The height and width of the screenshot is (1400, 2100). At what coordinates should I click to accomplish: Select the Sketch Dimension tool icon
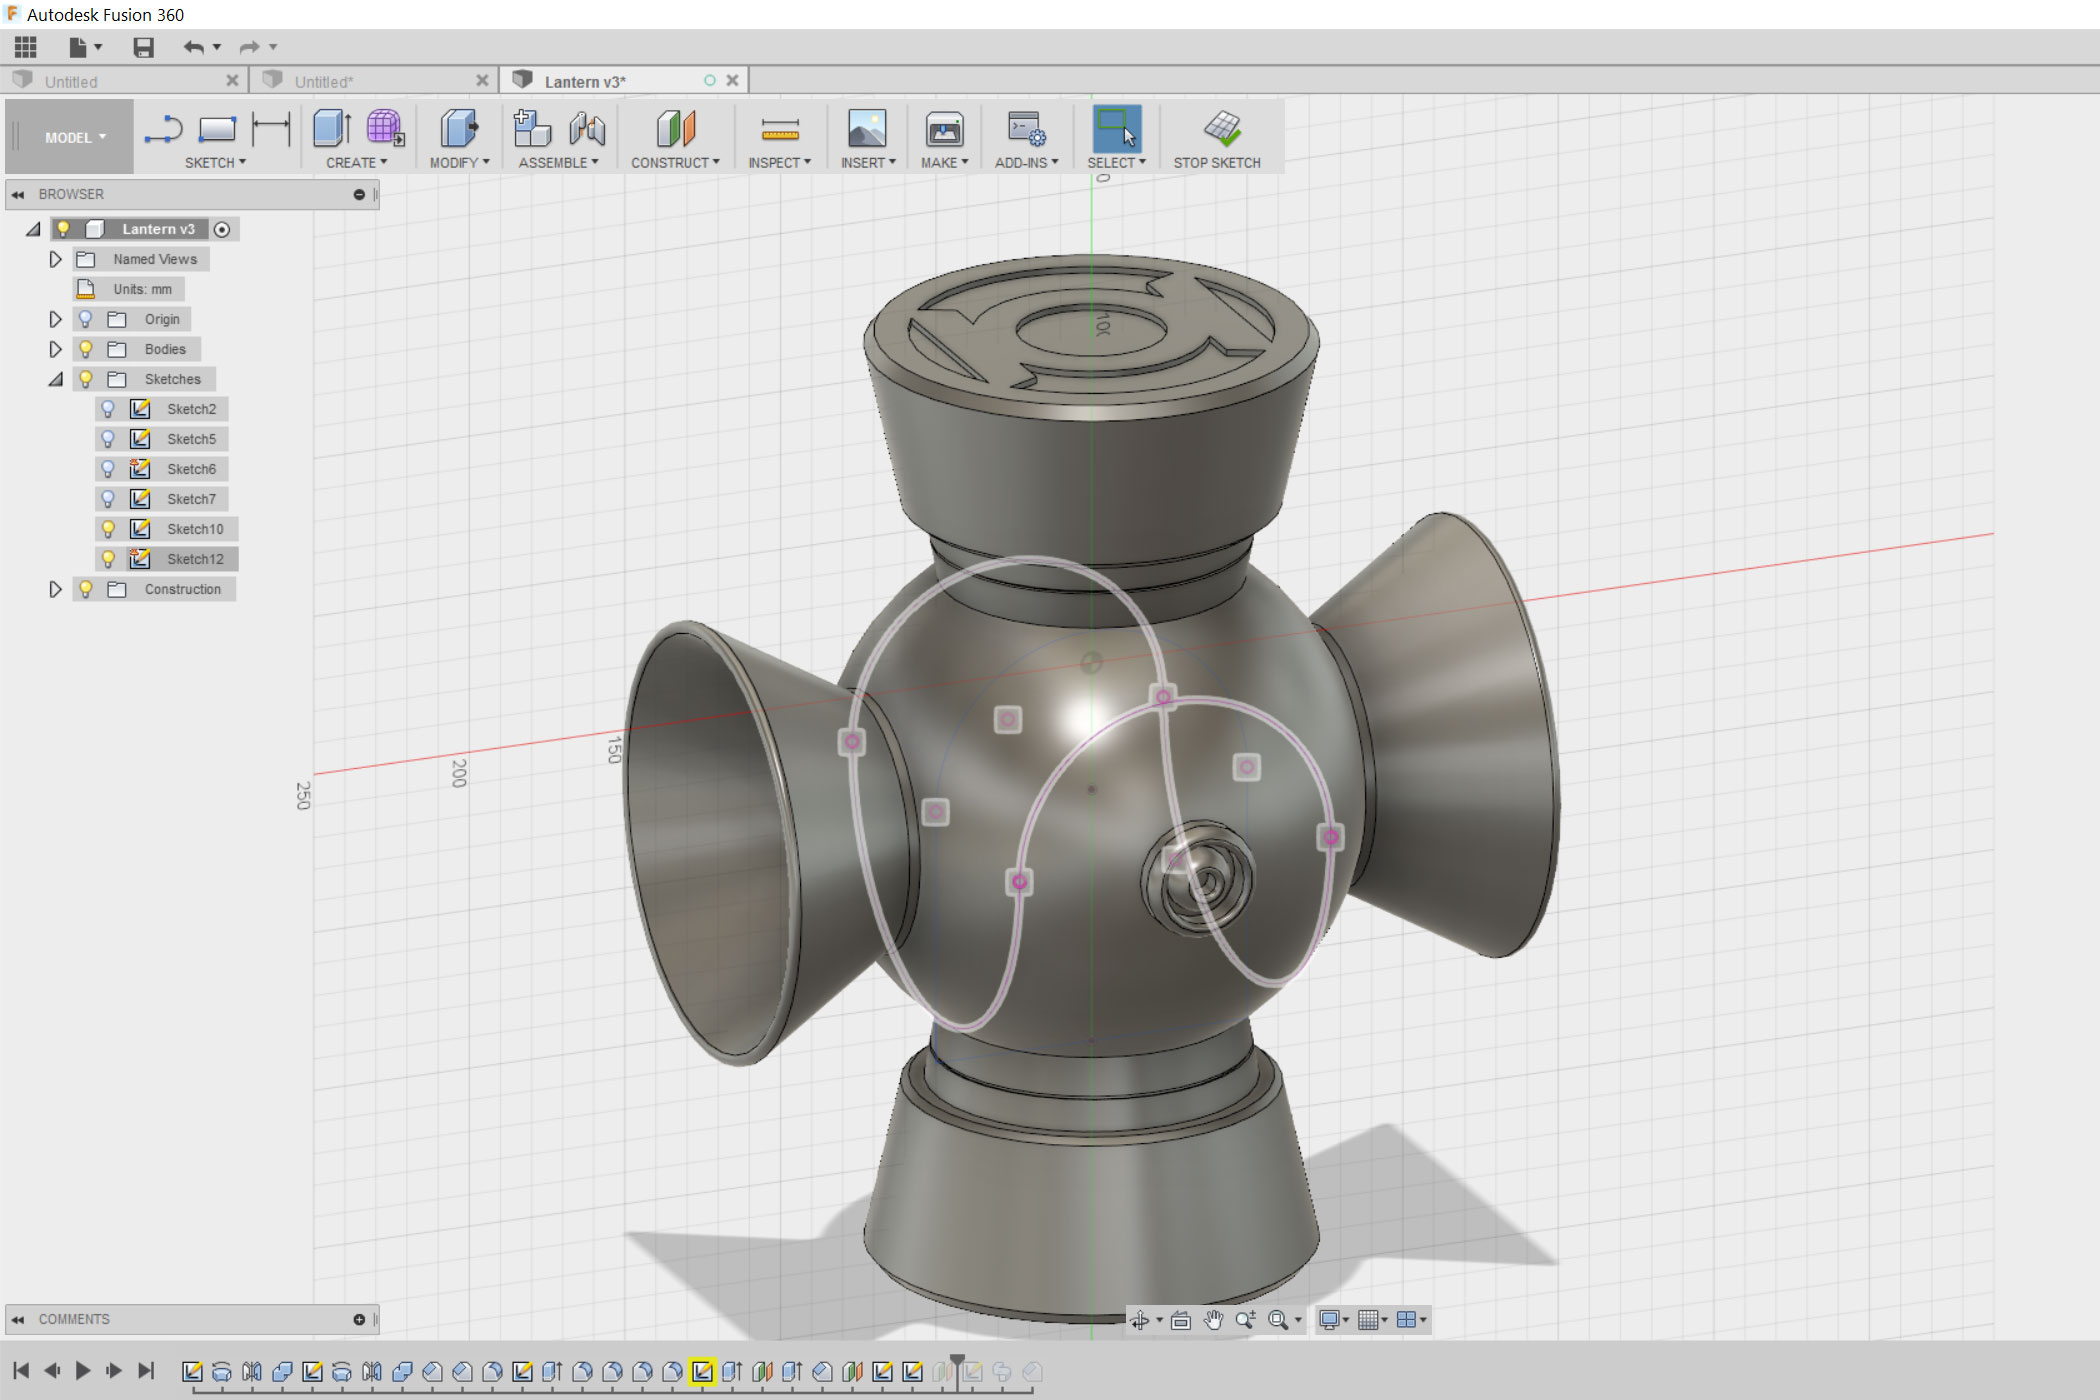[270, 130]
